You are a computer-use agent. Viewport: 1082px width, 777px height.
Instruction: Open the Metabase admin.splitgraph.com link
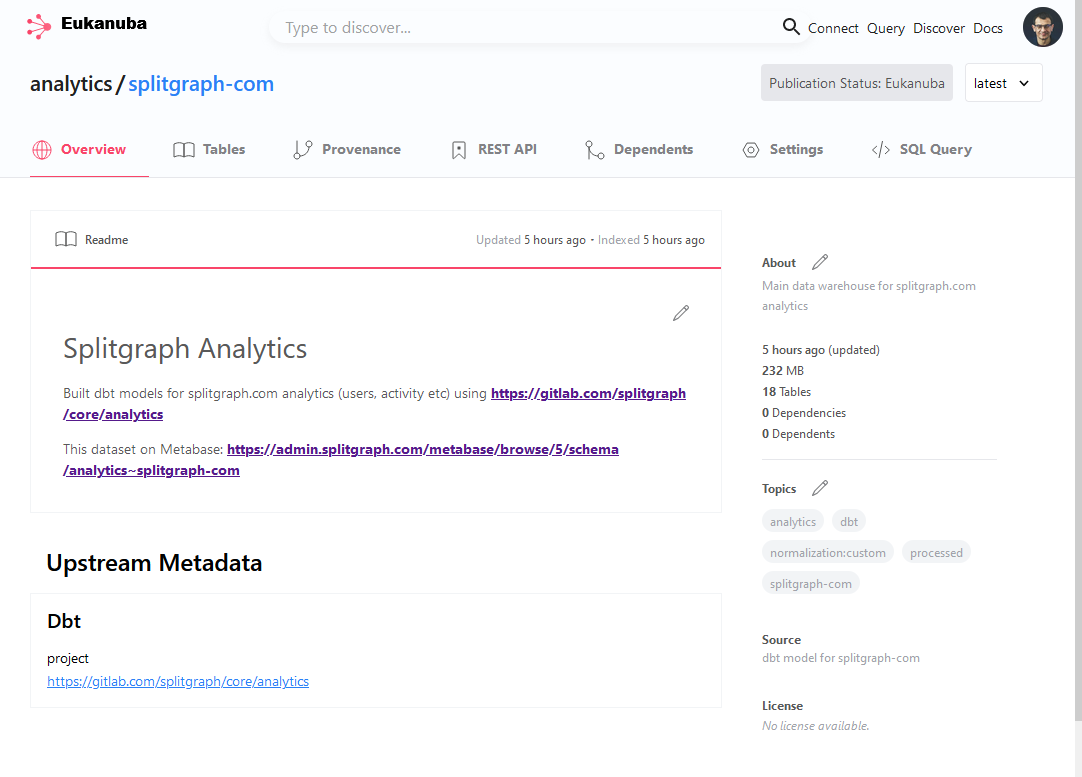pyautogui.click(x=340, y=460)
